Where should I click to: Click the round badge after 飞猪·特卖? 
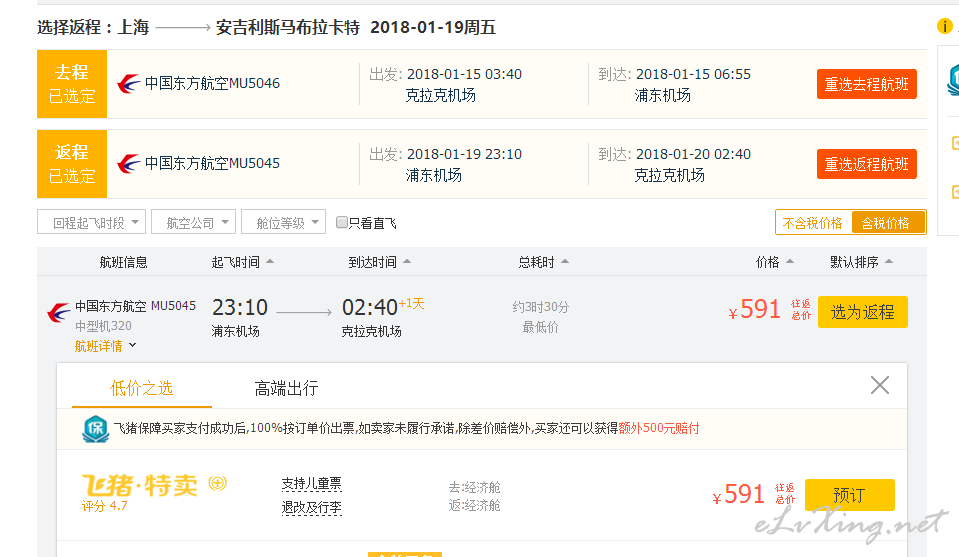pyautogui.click(x=218, y=484)
